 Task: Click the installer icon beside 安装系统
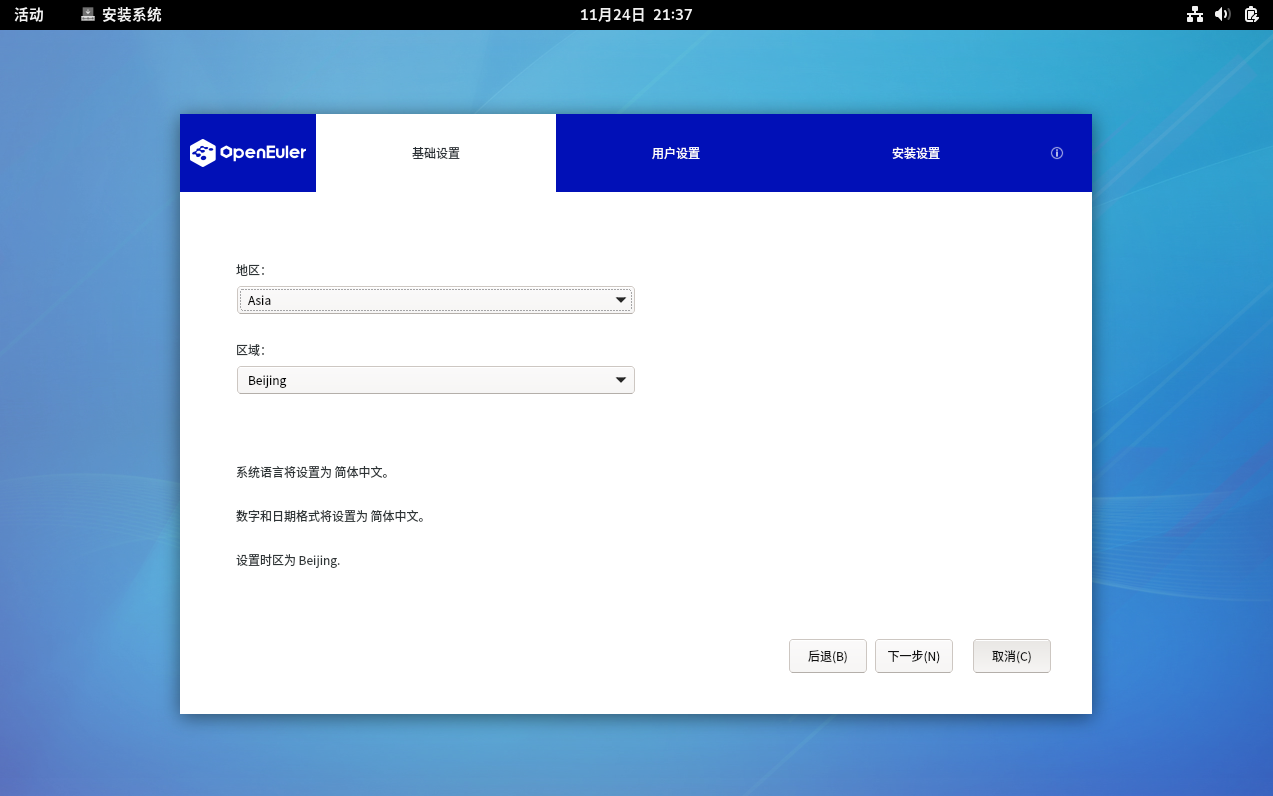tap(88, 14)
